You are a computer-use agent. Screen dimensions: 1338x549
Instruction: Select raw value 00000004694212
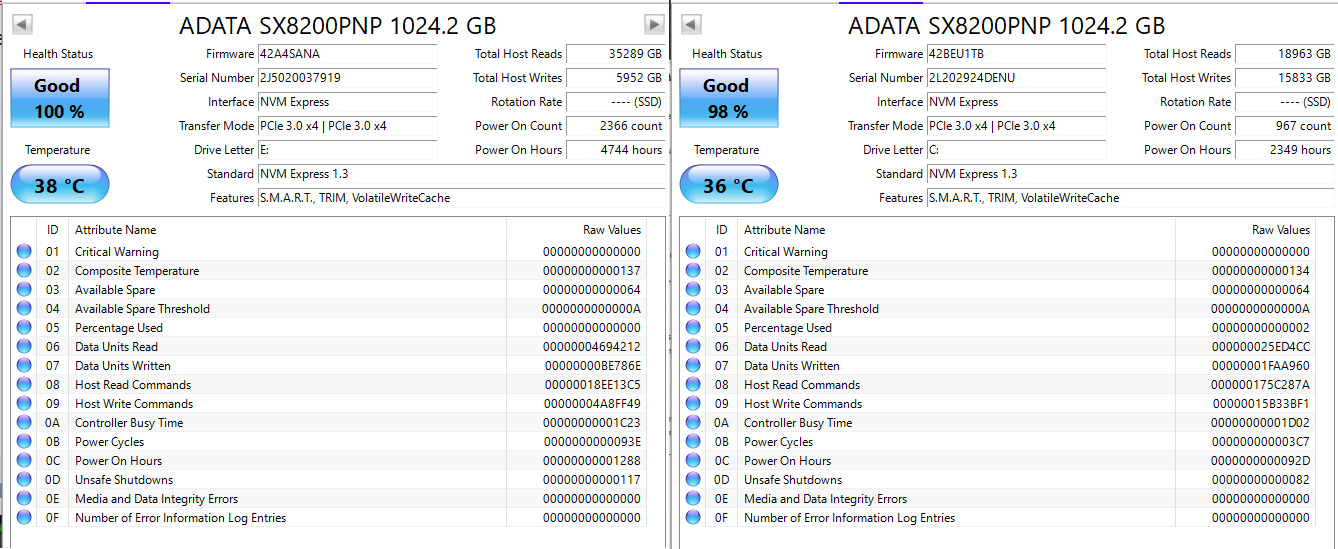(x=592, y=347)
